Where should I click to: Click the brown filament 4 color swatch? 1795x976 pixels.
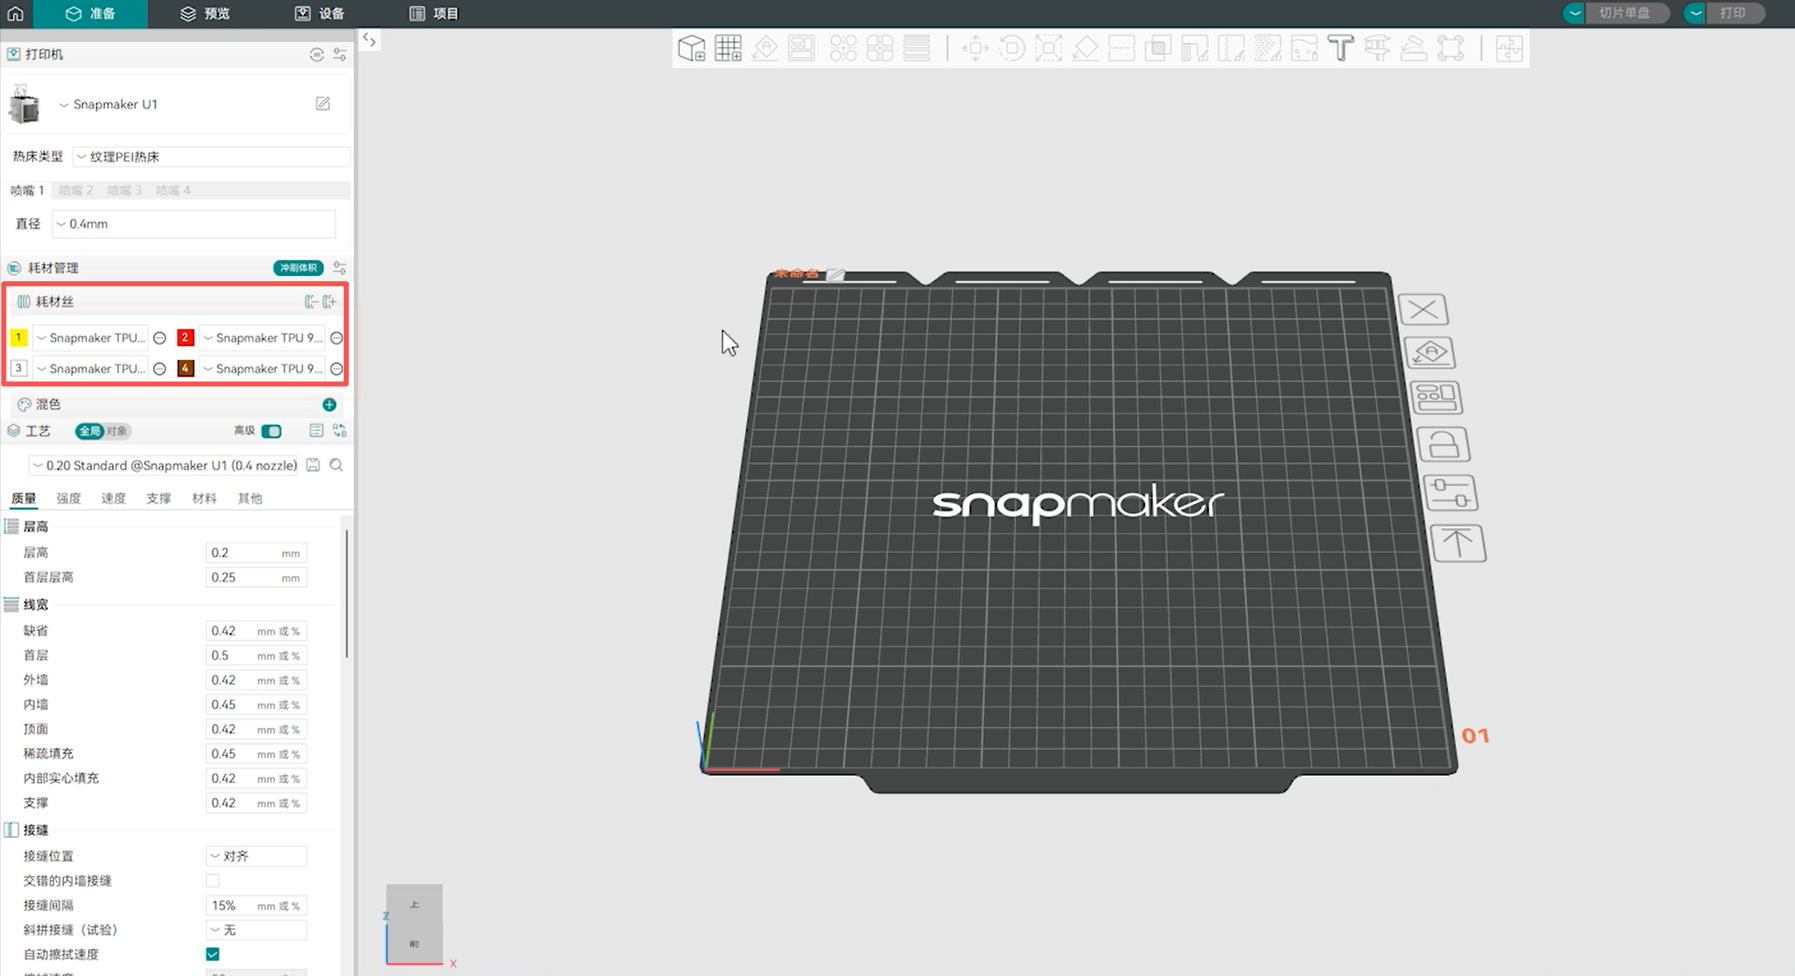(185, 369)
